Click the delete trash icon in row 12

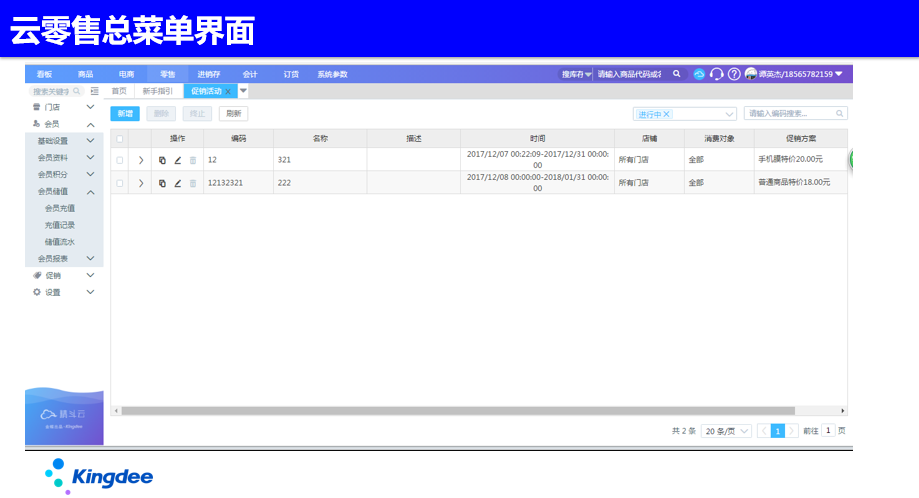(x=193, y=159)
